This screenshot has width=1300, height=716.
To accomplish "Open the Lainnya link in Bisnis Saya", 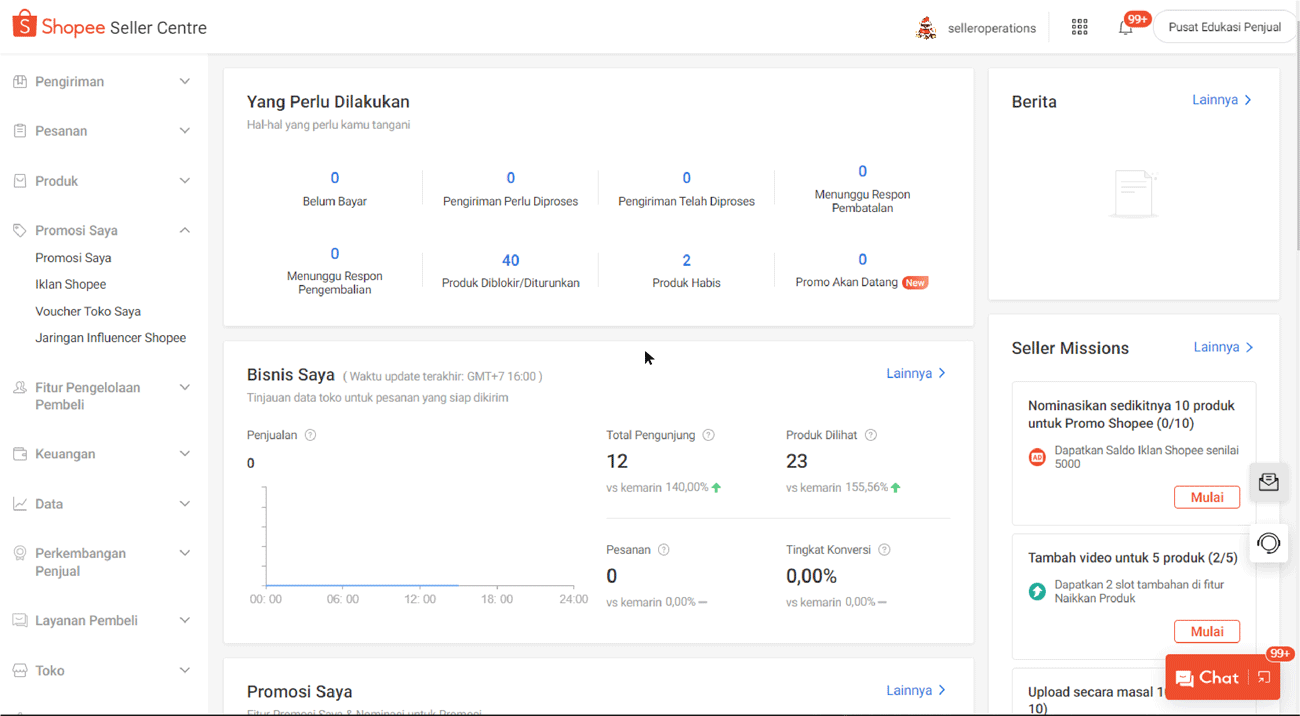I will 915,373.
